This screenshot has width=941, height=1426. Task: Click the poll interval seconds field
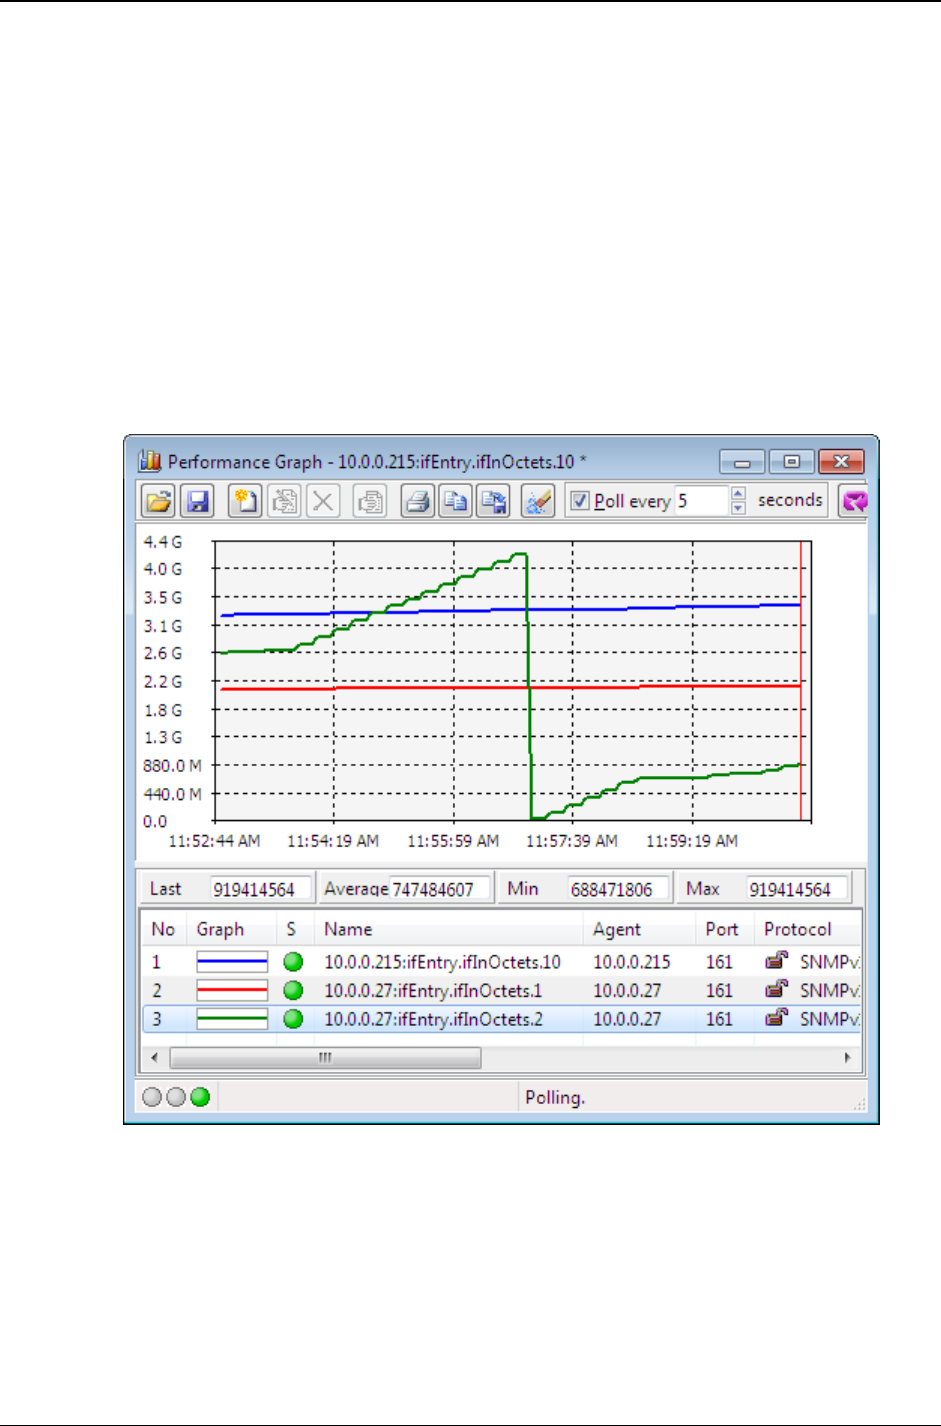click(701, 501)
